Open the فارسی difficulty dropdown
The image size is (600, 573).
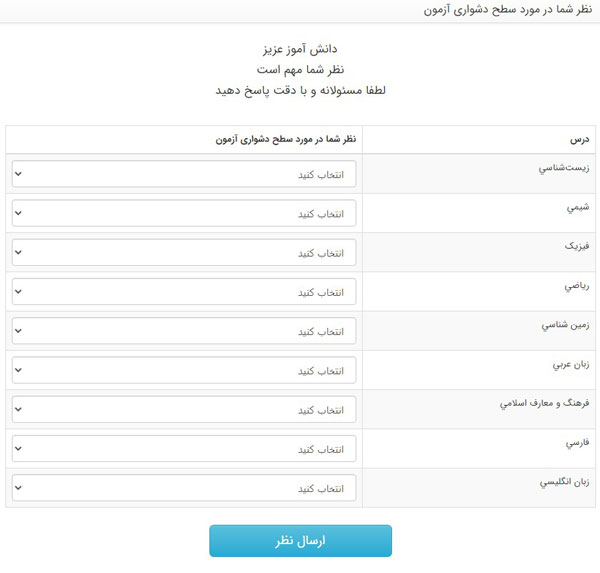(183, 449)
